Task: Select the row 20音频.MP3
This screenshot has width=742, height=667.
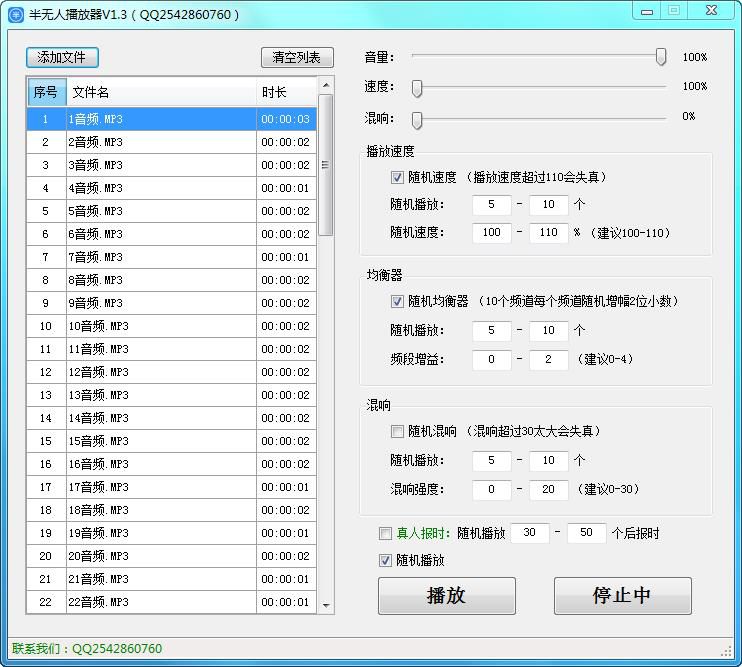Action: point(171,556)
